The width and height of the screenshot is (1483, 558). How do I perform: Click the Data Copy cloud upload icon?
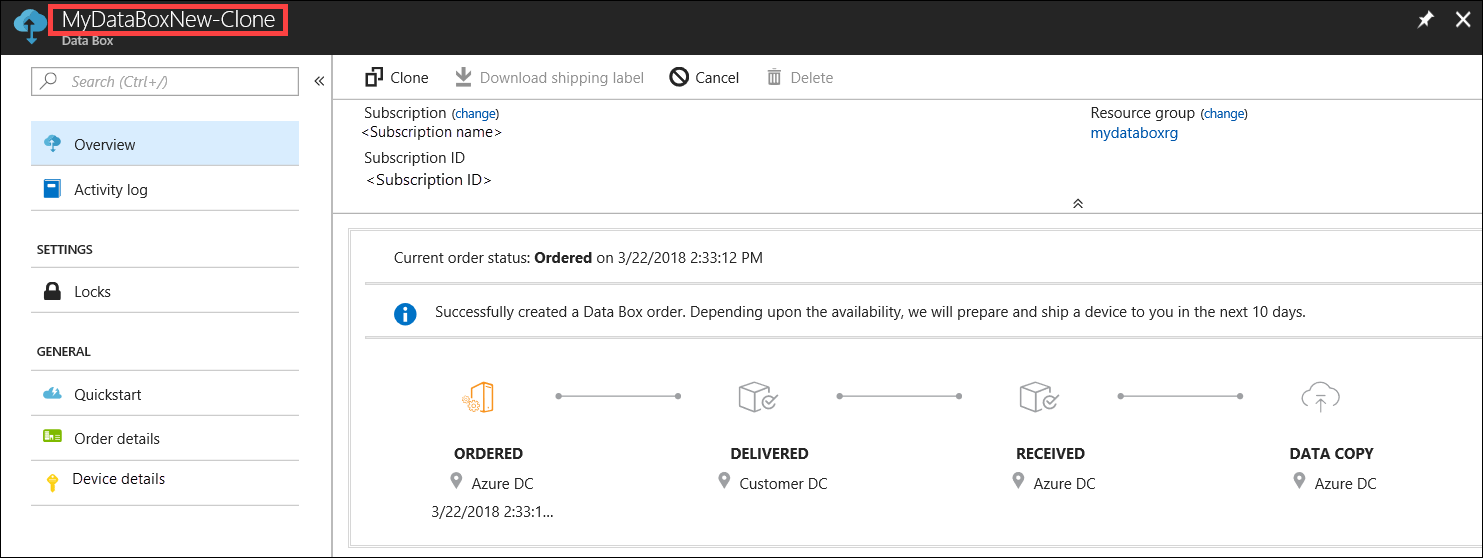coord(1320,397)
